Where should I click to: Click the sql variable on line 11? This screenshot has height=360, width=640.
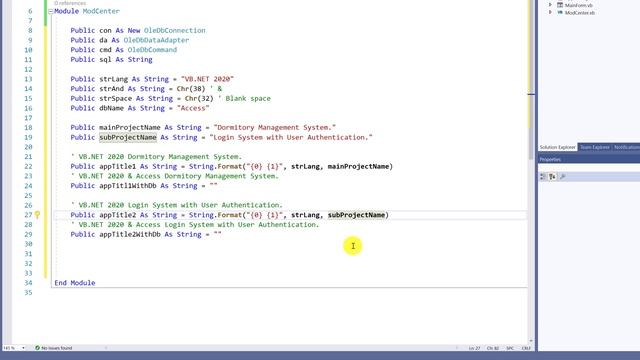point(105,60)
